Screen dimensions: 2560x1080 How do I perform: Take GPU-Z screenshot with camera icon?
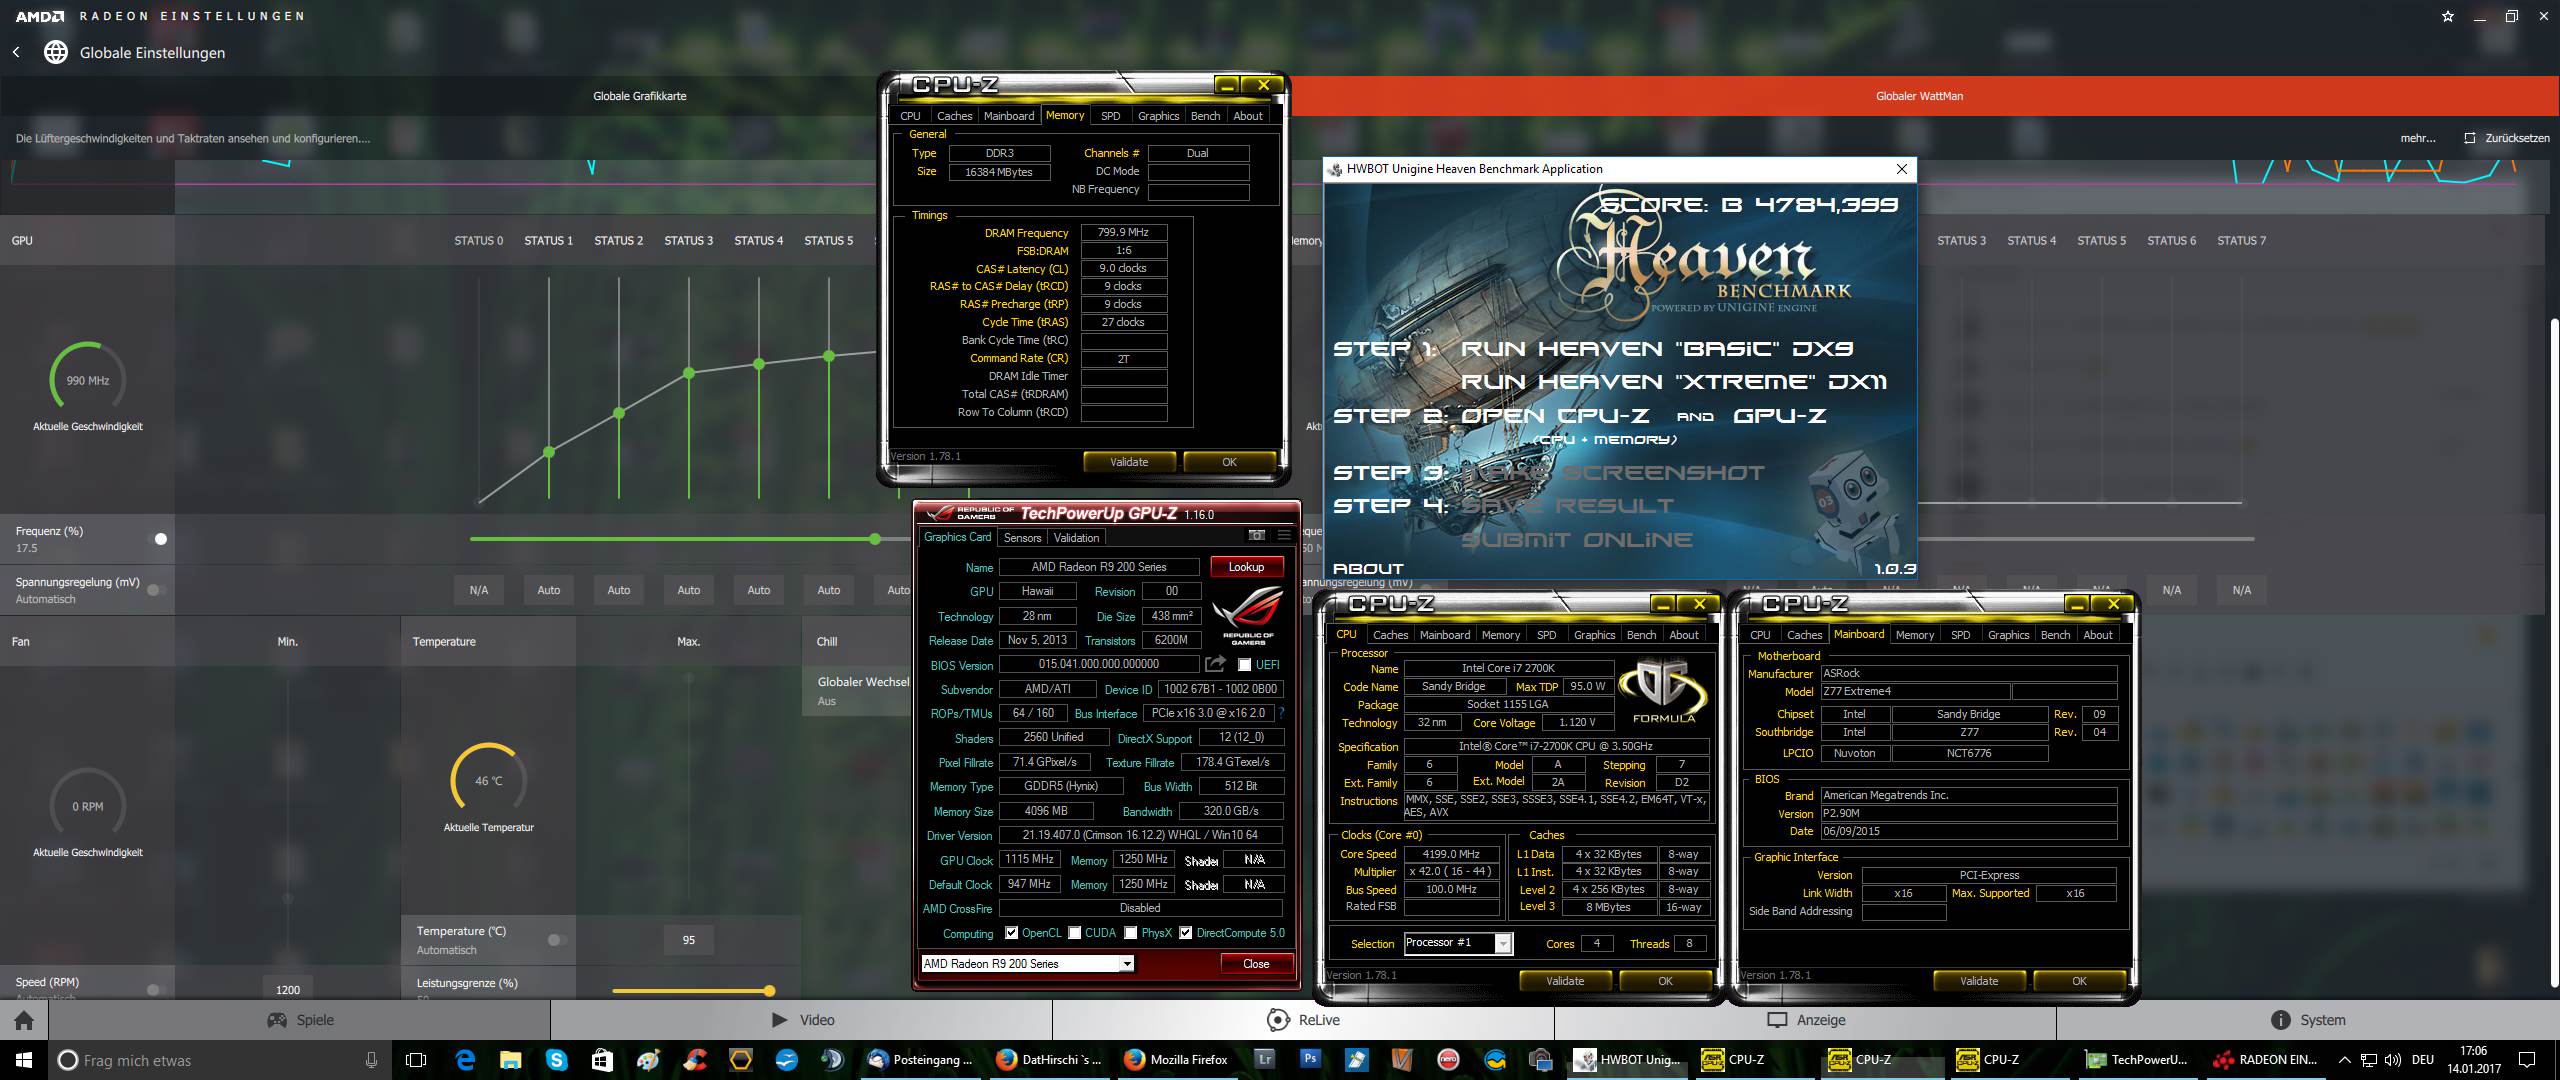(x=1257, y=536)
